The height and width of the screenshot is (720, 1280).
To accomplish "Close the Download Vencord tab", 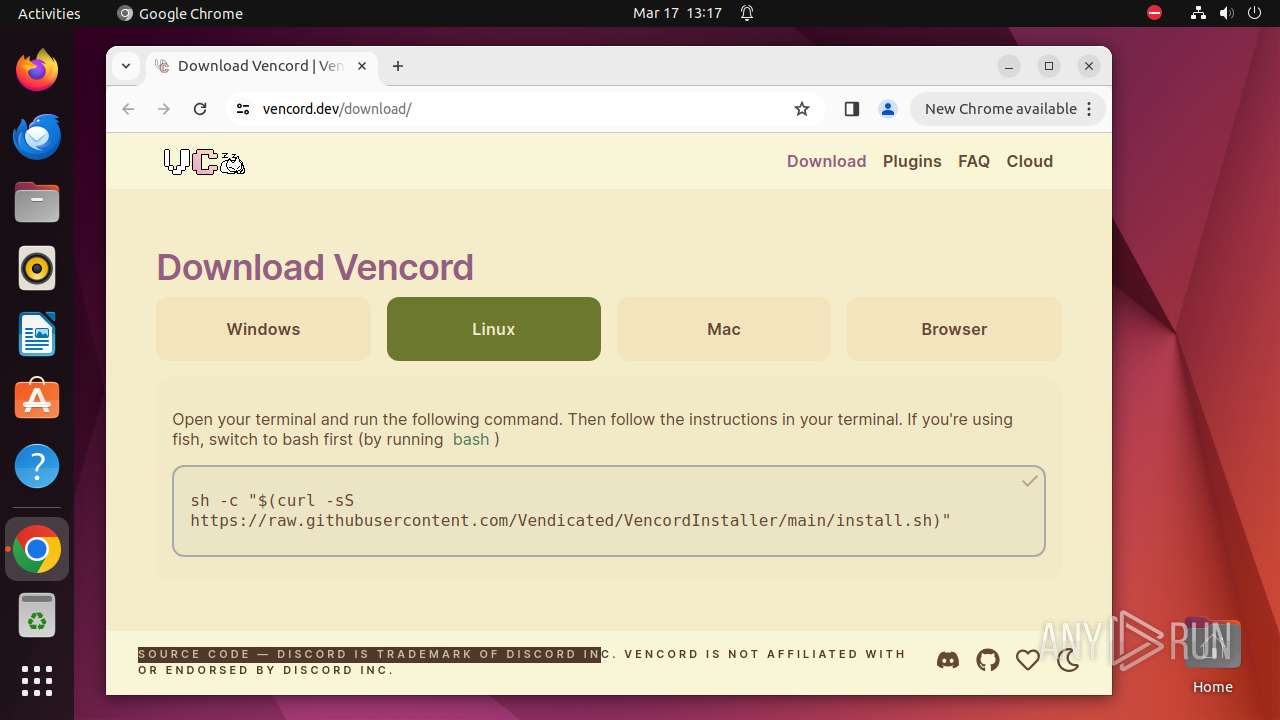I will tap(362, 66).
